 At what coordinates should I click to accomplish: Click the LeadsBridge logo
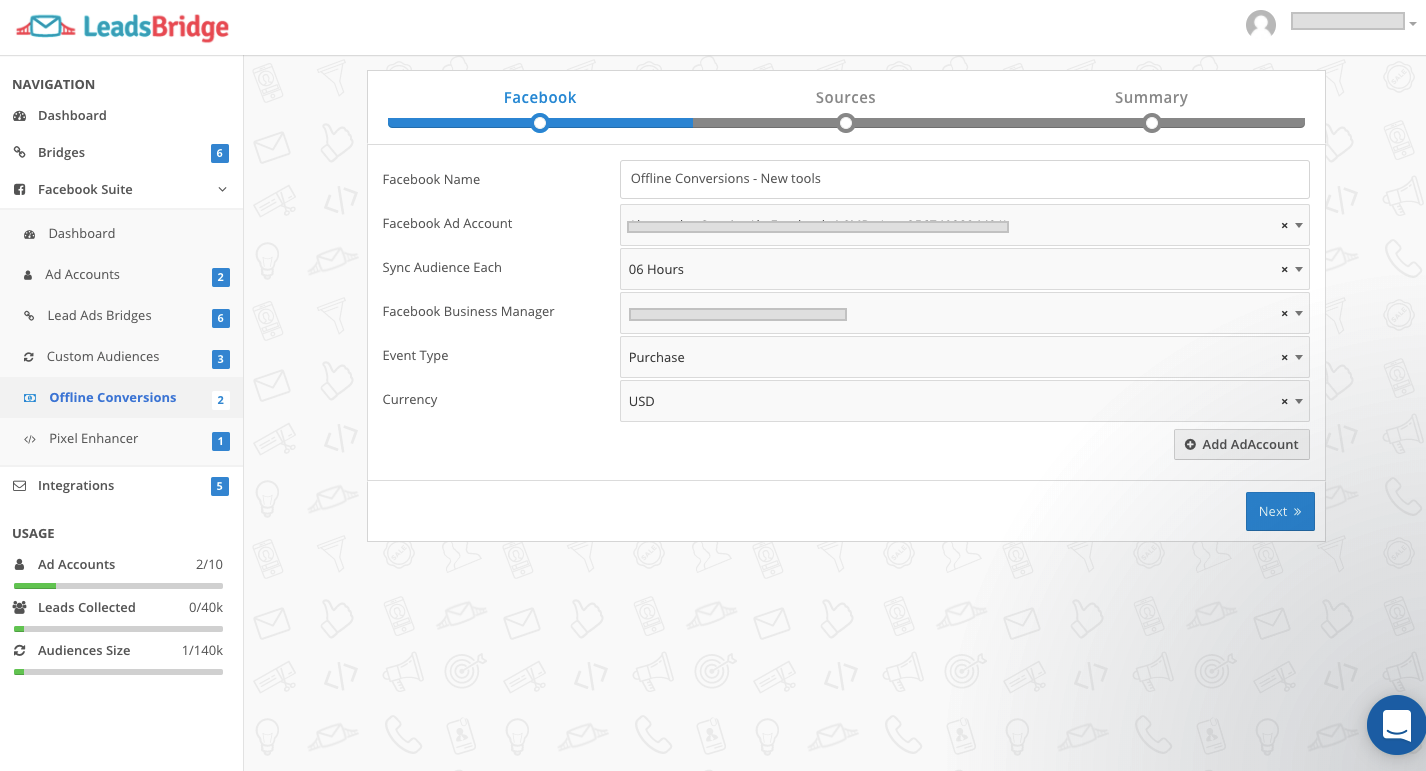pos(123,27)
